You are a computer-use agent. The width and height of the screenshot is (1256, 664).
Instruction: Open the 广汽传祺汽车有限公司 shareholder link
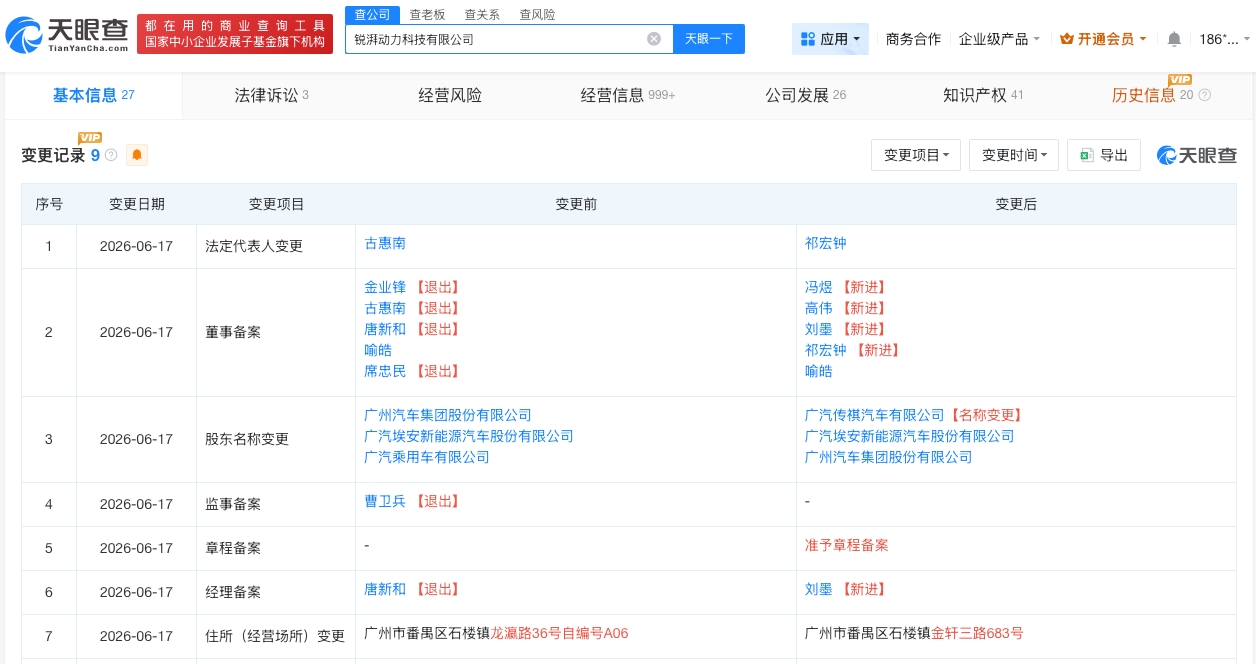tap(874, 415)
